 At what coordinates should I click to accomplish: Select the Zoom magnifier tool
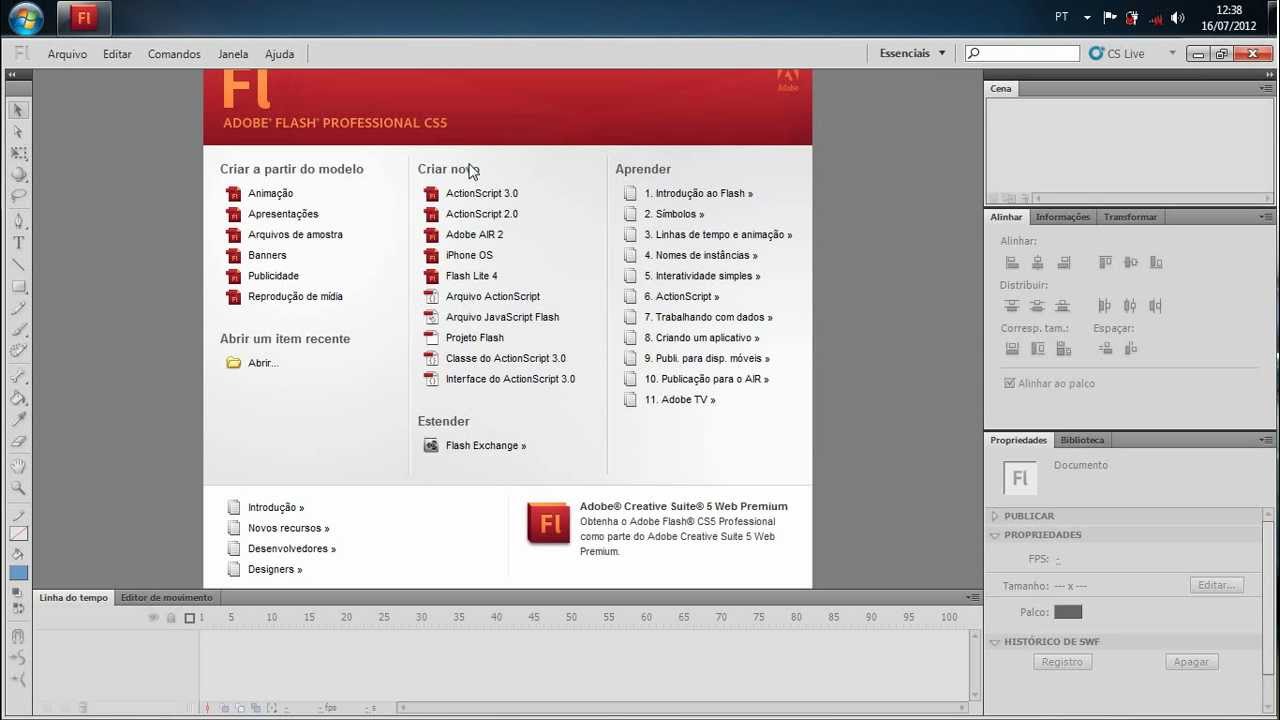coord(18,489)
